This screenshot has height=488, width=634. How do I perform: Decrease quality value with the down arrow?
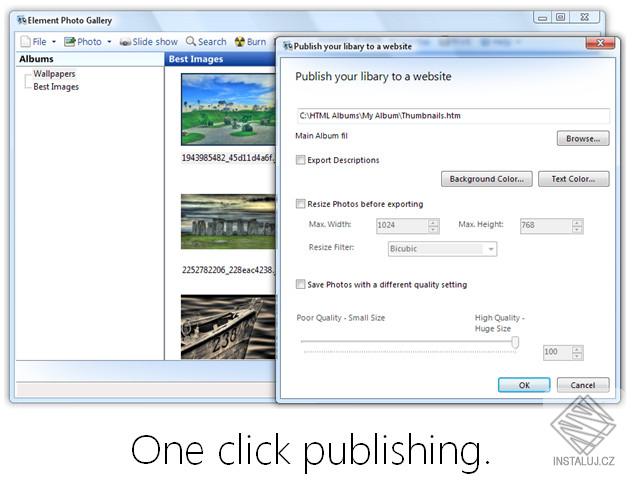577,356
